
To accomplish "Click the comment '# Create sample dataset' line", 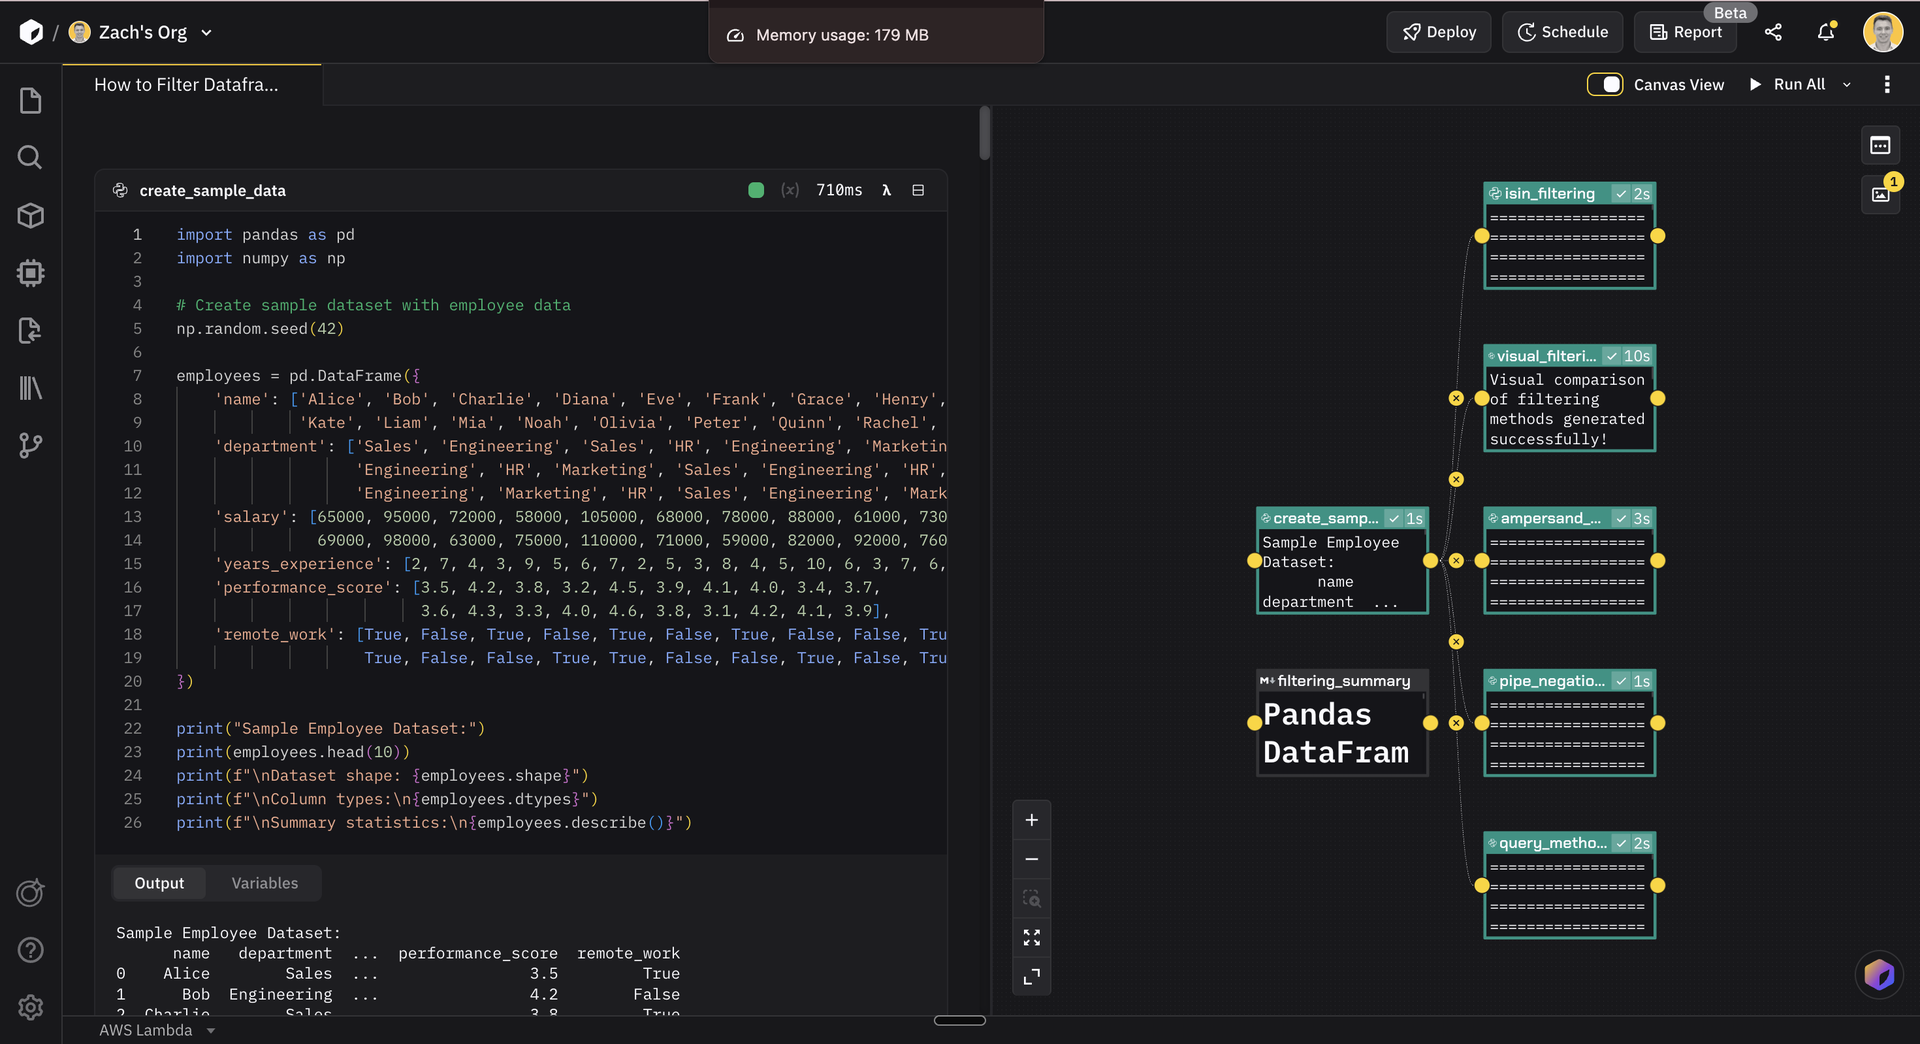I will 373,305.
